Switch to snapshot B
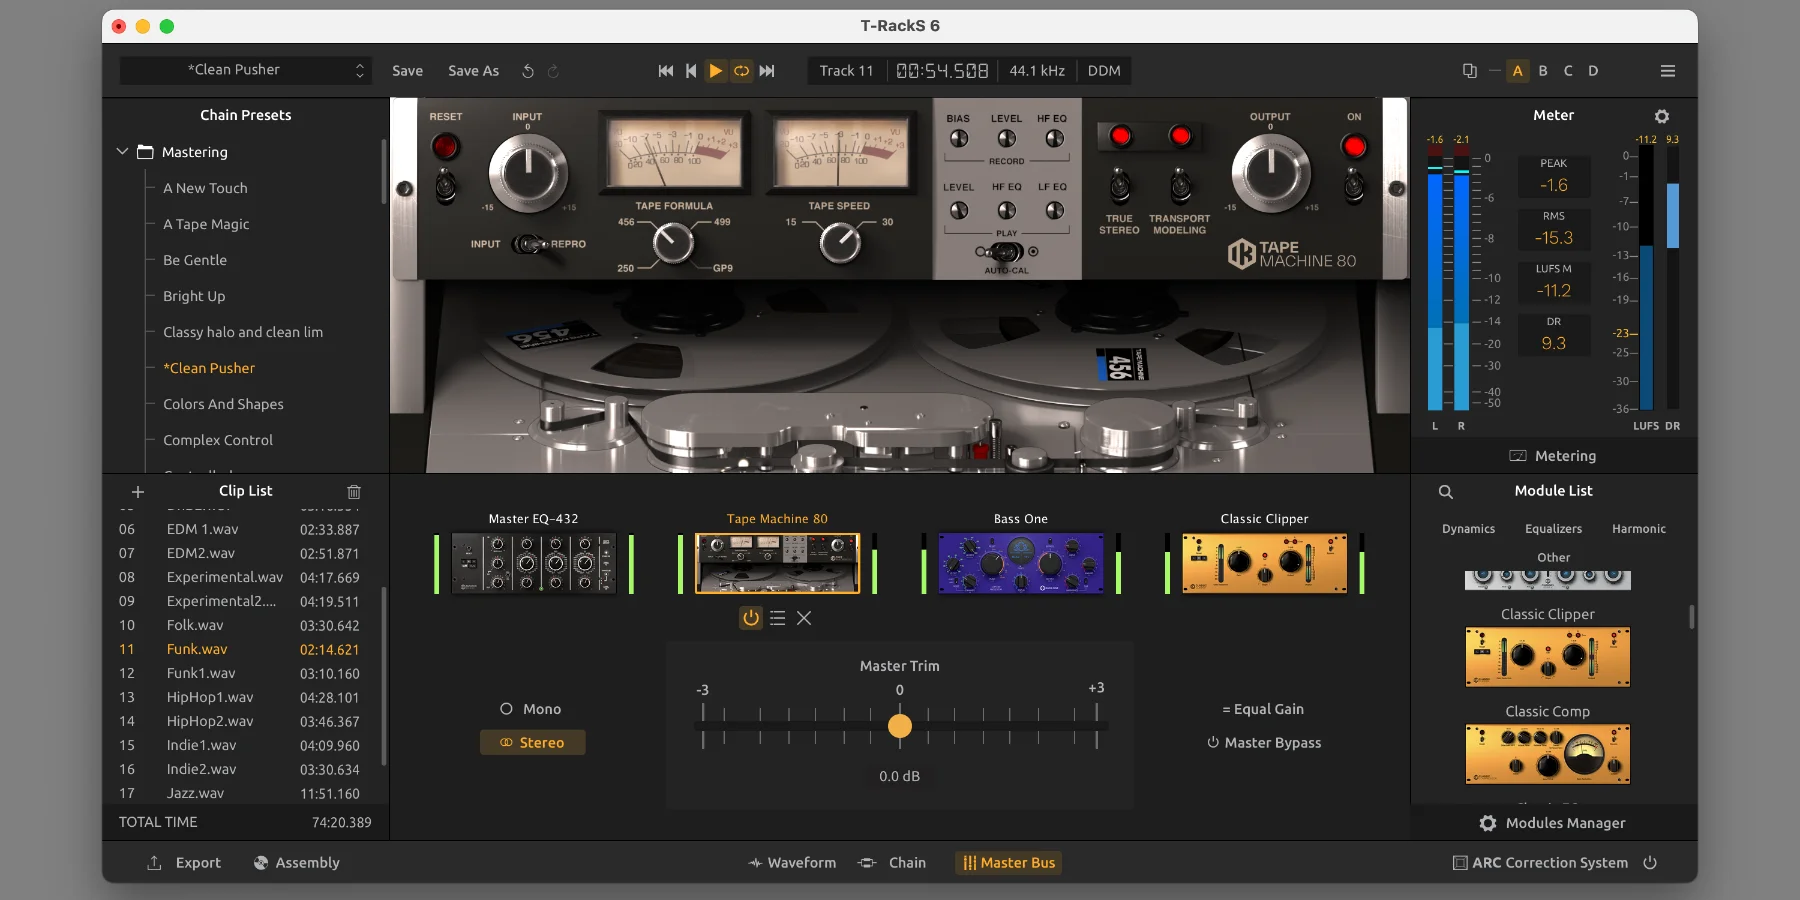This screenshot has width=1800, height=900. (x=1543, y=71)
